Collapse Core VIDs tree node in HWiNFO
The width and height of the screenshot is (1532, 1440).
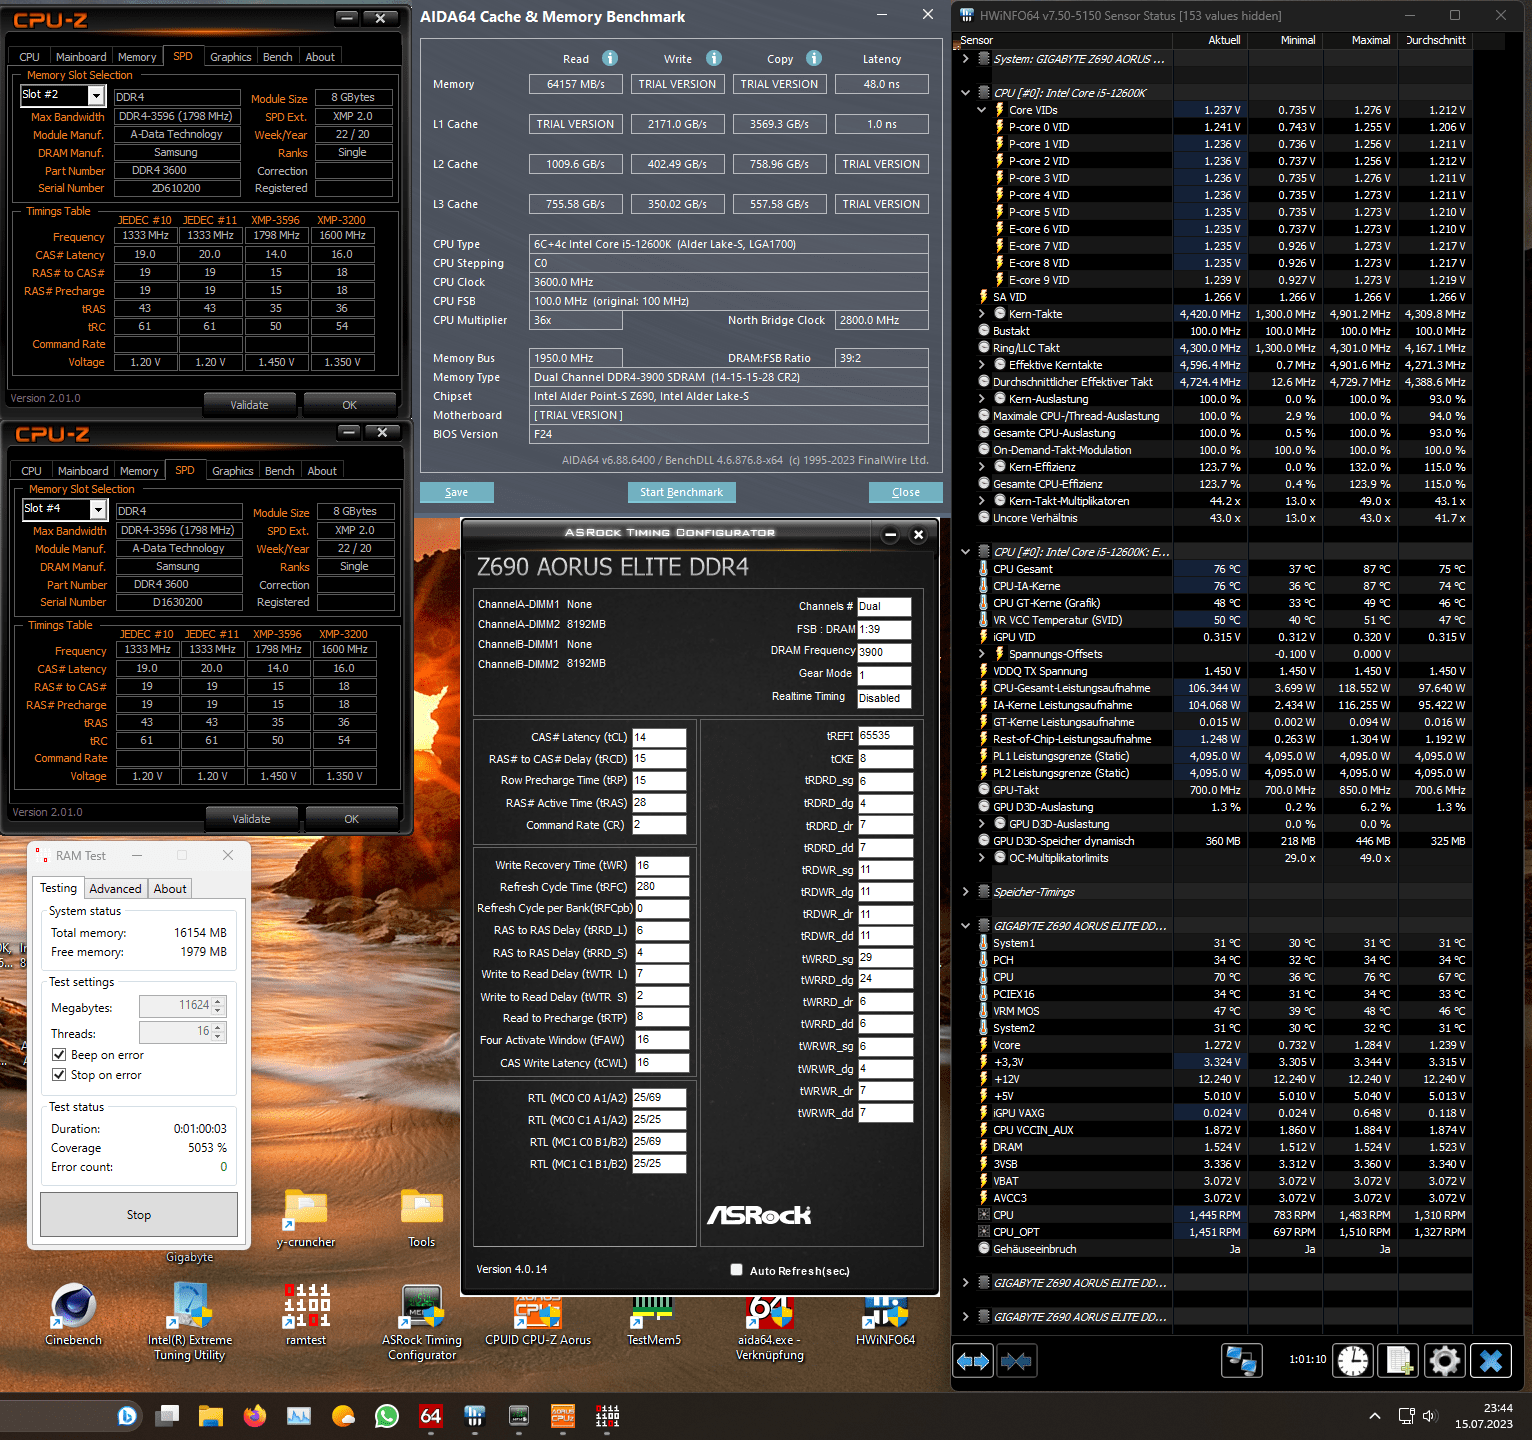point(982,110)
